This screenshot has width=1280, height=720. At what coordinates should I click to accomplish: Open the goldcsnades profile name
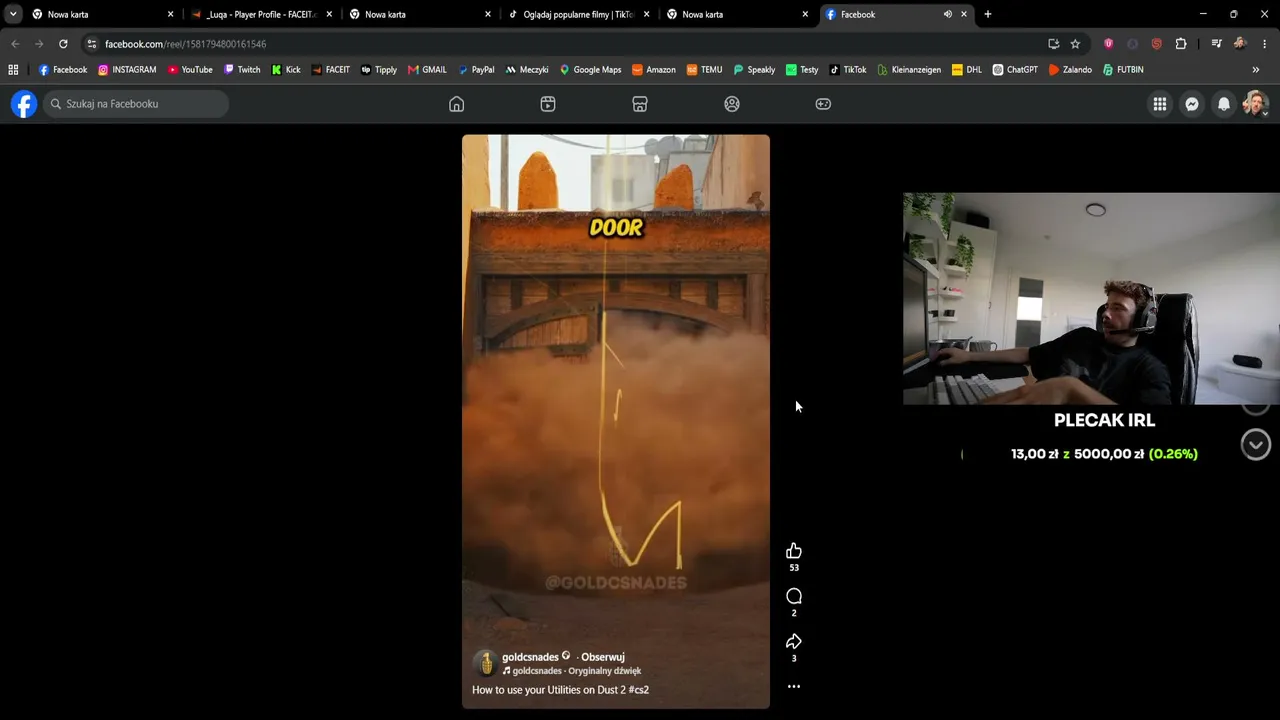click(530, 657)
